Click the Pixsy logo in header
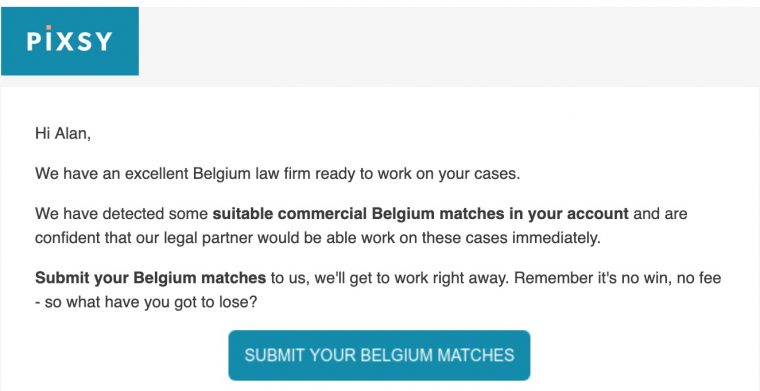 click(70, 41)
